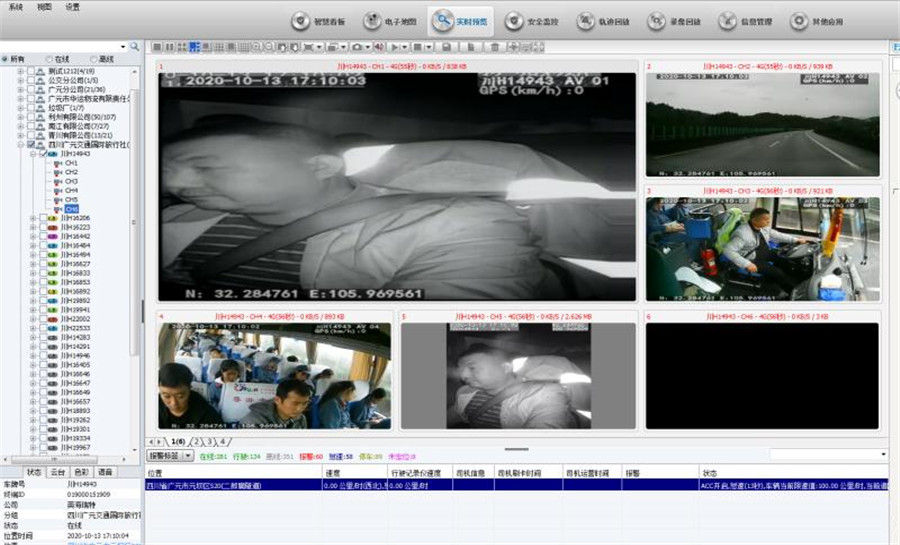The image size is (900, 545).
Task: Collapse the 川H14943 vehicle node
Action: 33,154
